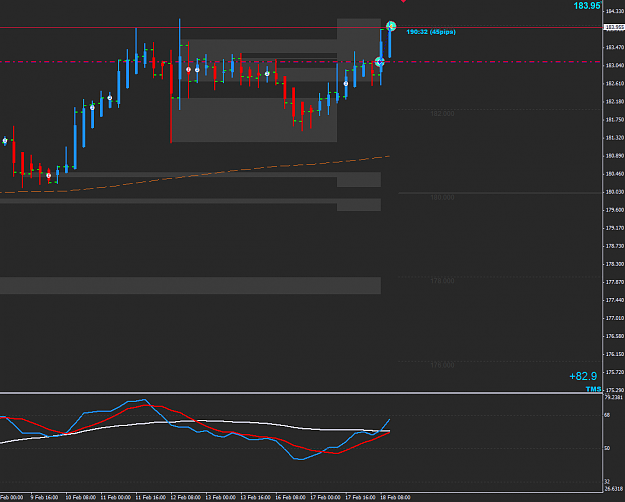
Task: Click the 176.000 round-number level label
Action: coord(442,365)
